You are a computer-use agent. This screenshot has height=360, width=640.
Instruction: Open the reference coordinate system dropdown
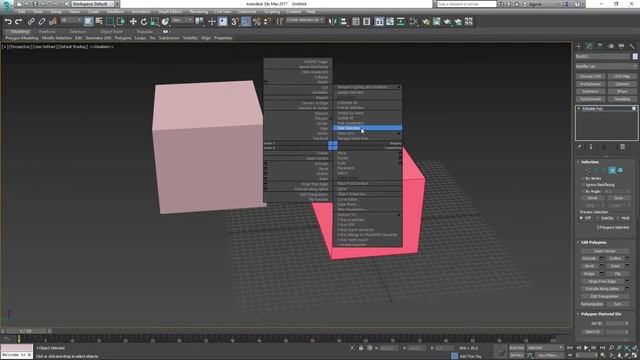(182, 20)
